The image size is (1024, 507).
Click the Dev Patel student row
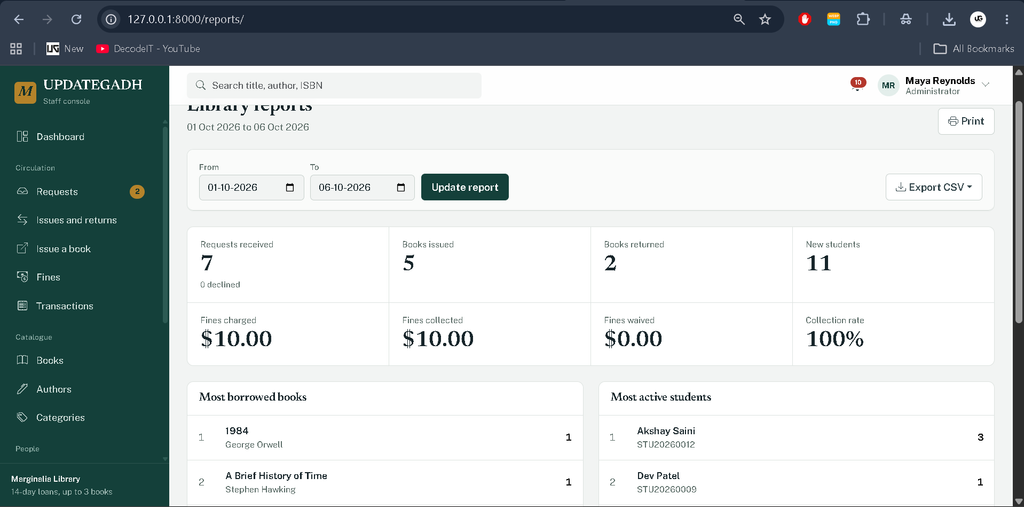coord(797,483)
